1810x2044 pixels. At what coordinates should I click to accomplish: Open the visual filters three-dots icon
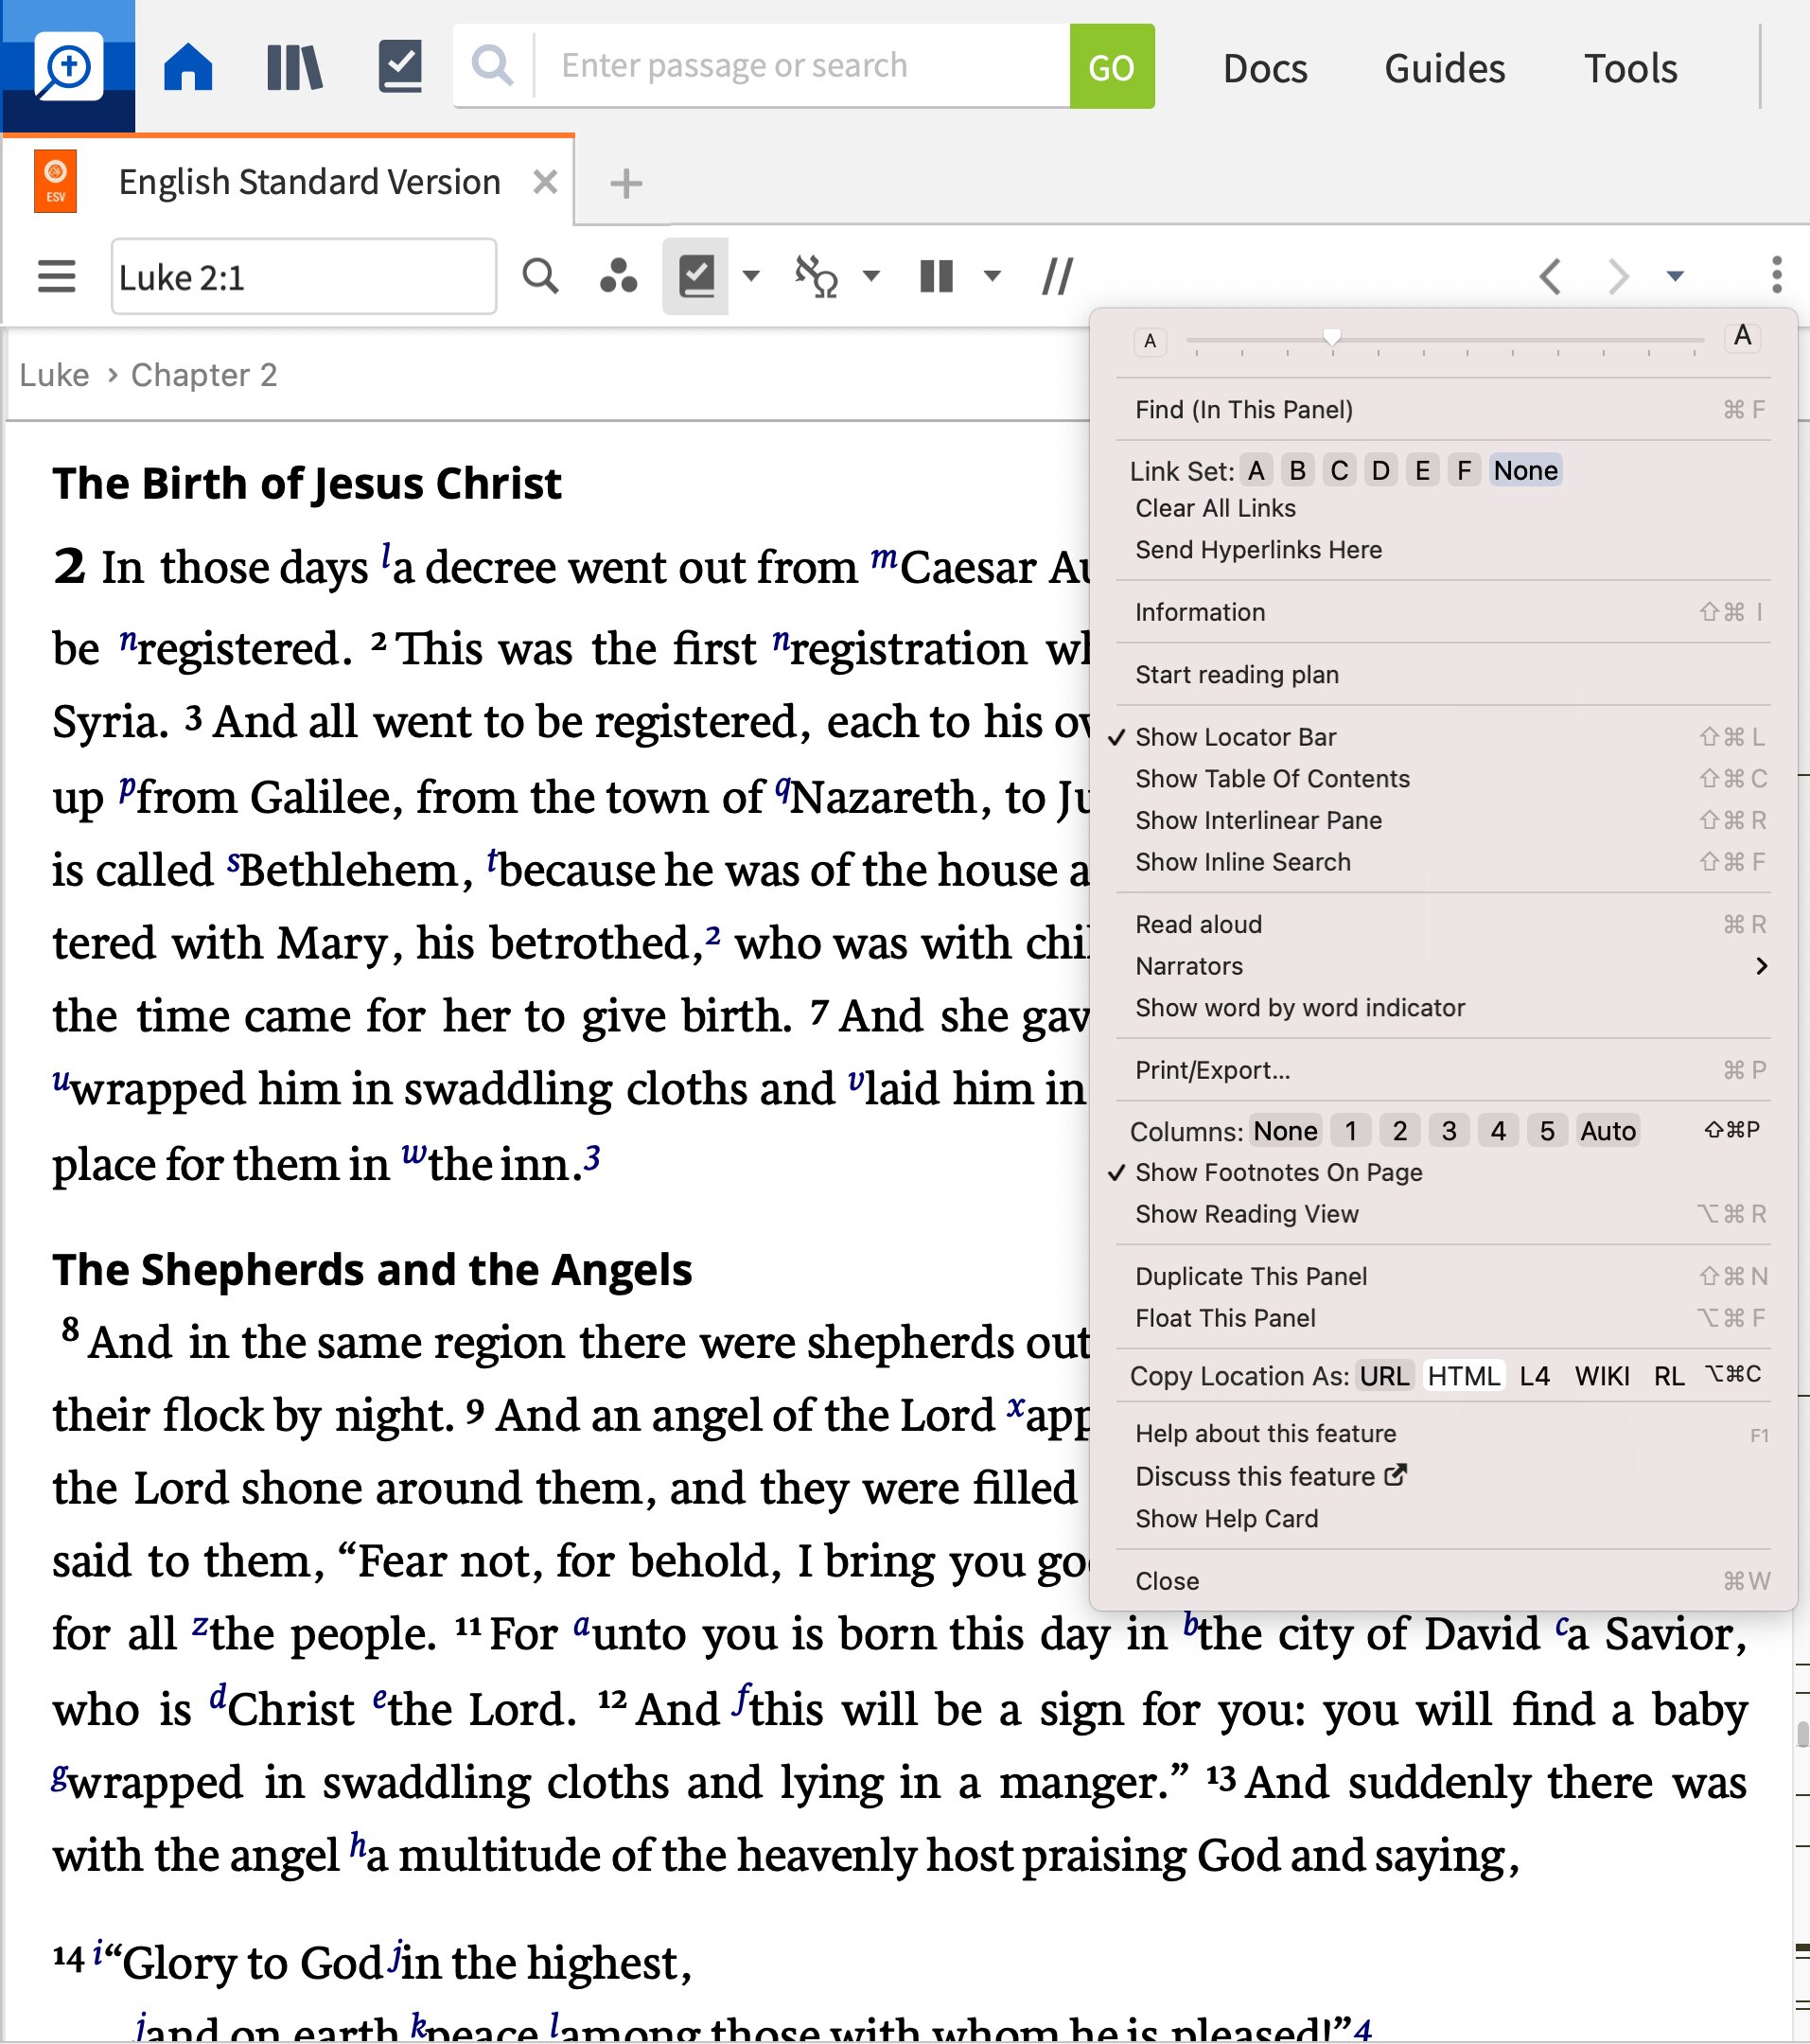coord(618,276)
